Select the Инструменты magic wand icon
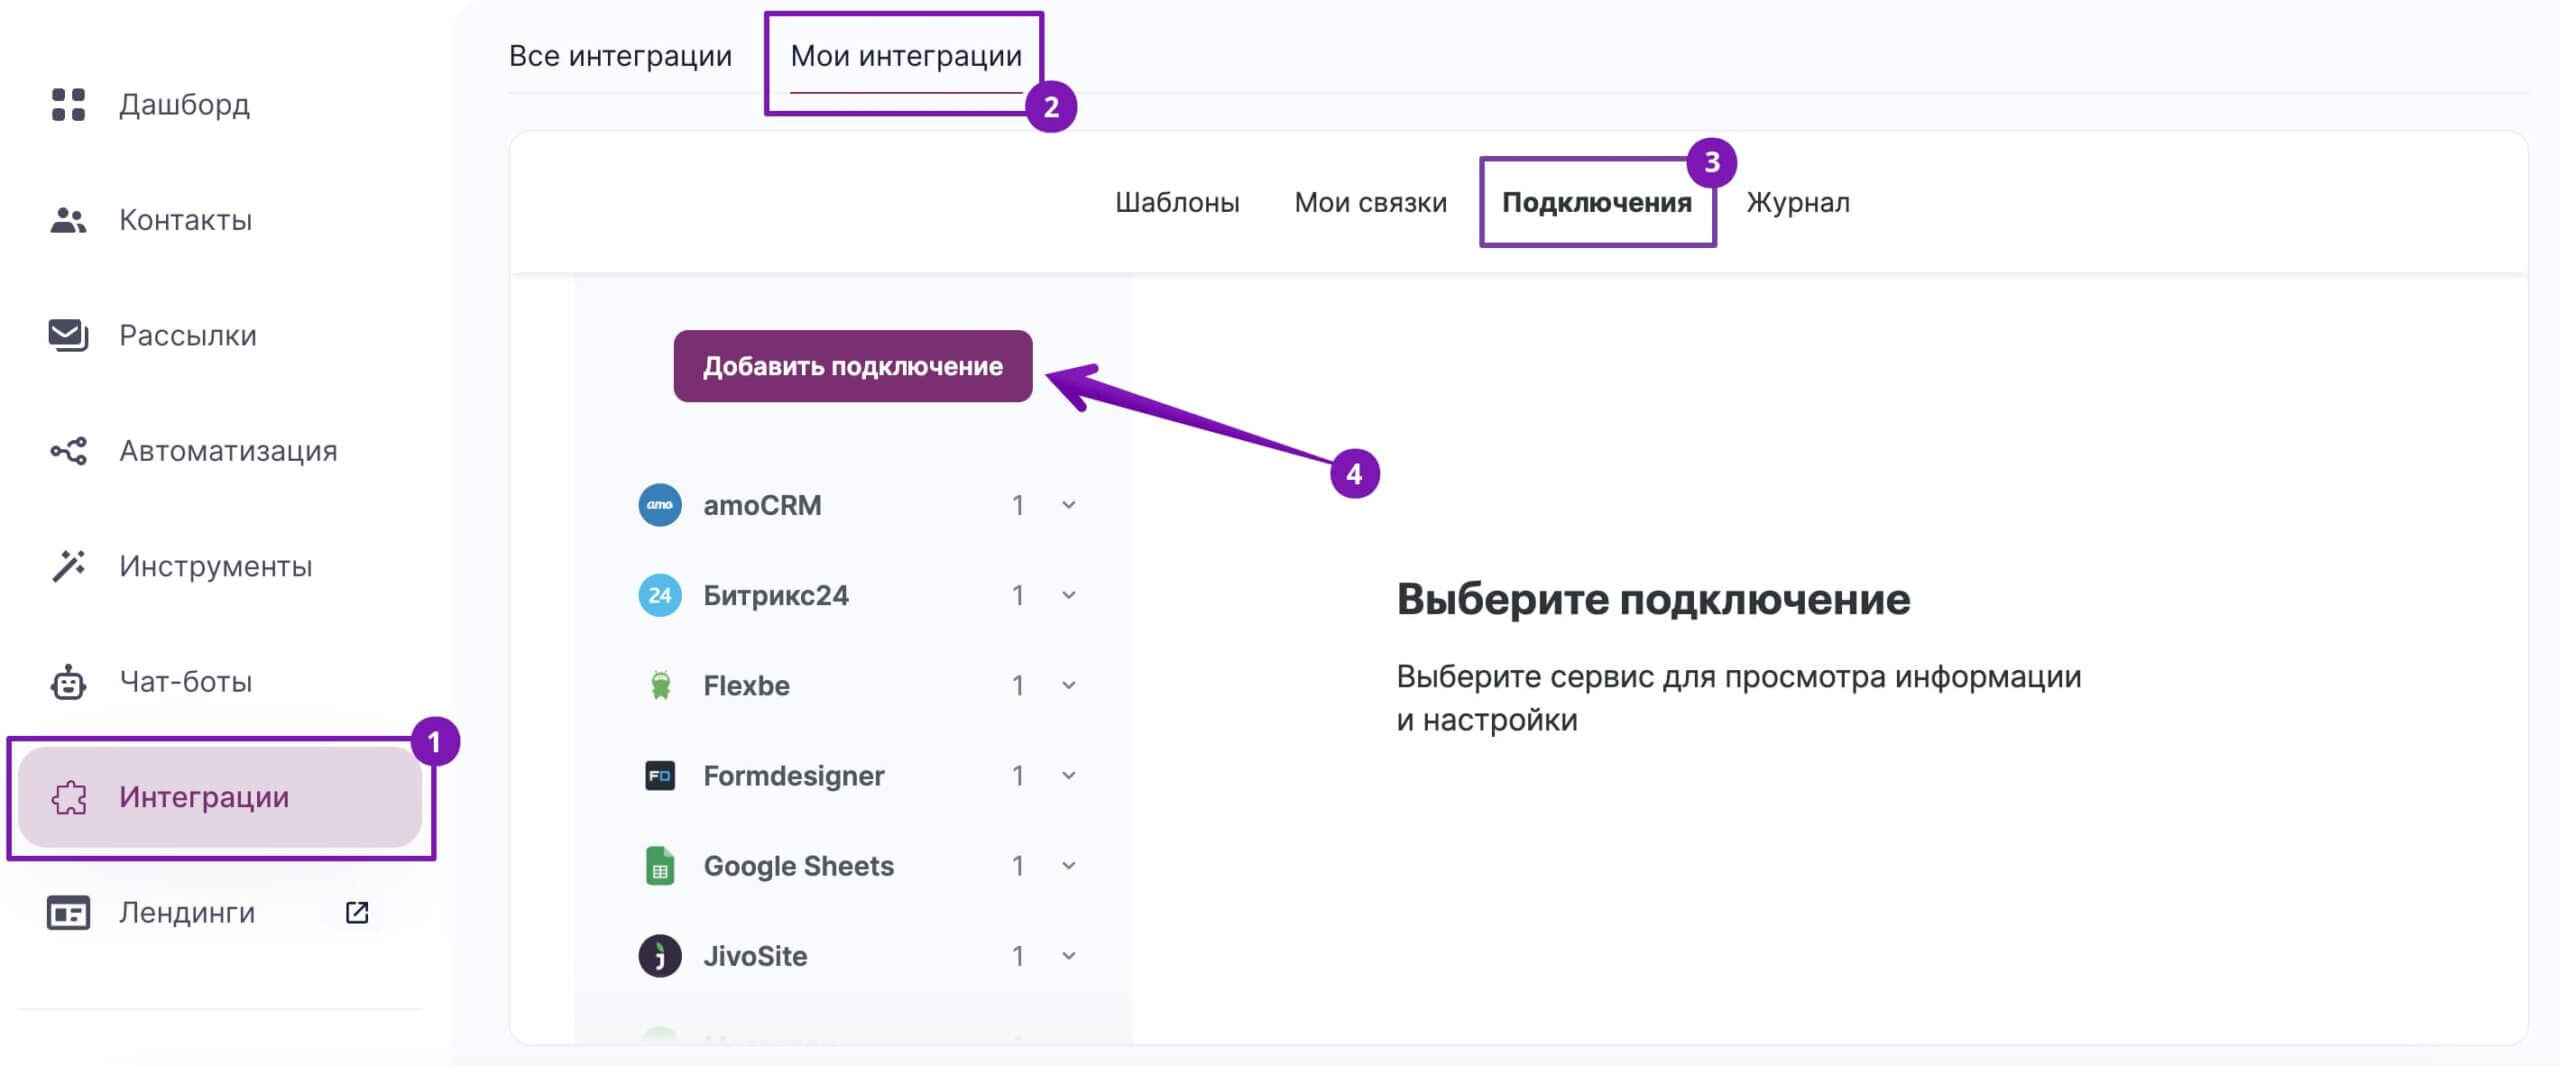Screen dimensions: 2560x1066 click(x=68, y=566)
